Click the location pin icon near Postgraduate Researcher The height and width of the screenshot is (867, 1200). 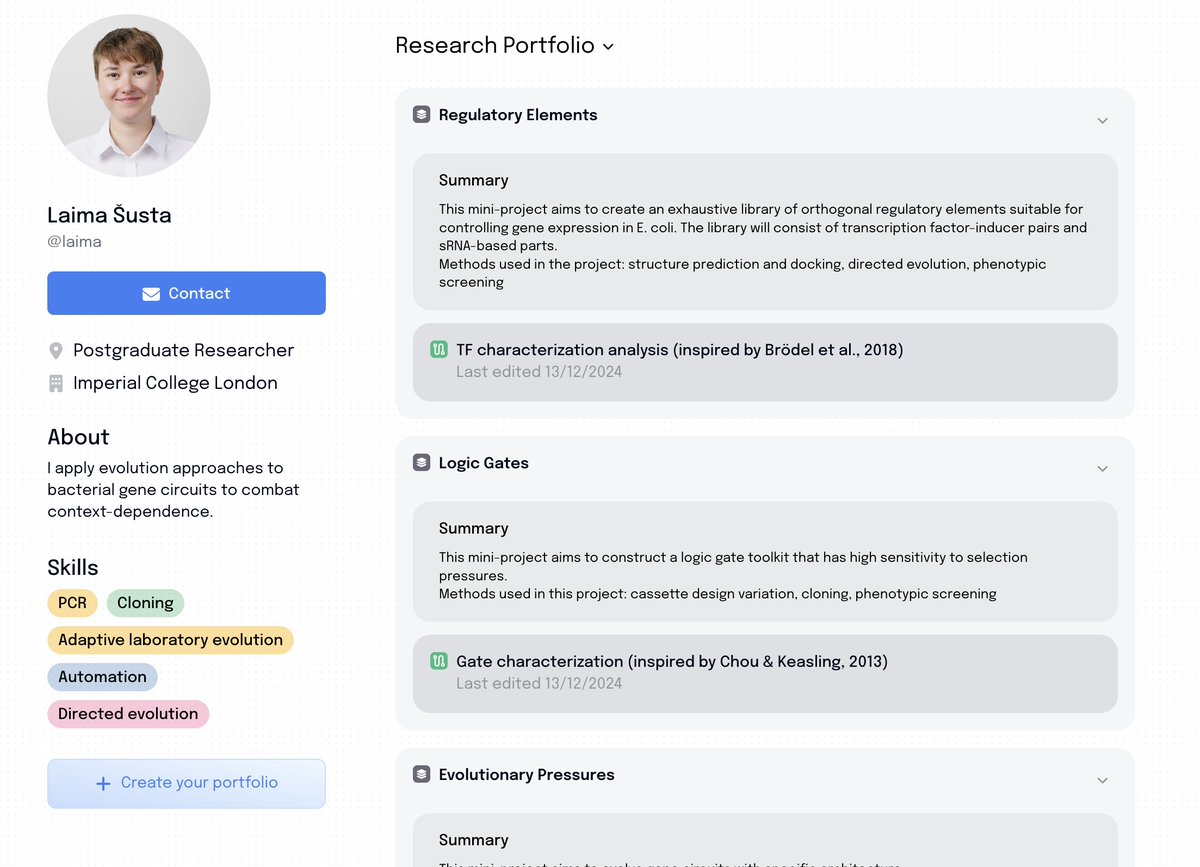(56, 351)
